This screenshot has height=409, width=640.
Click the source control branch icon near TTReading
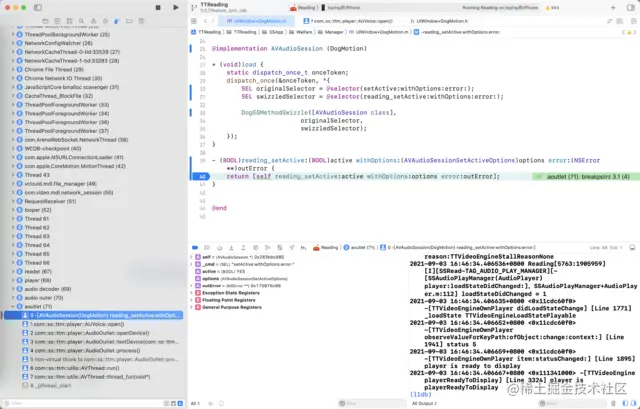point(193,7)
